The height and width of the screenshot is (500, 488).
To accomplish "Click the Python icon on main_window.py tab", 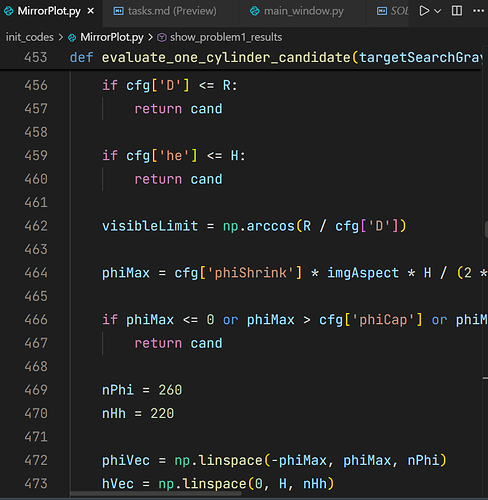I will pyautogui.click(x=255, y=11).
